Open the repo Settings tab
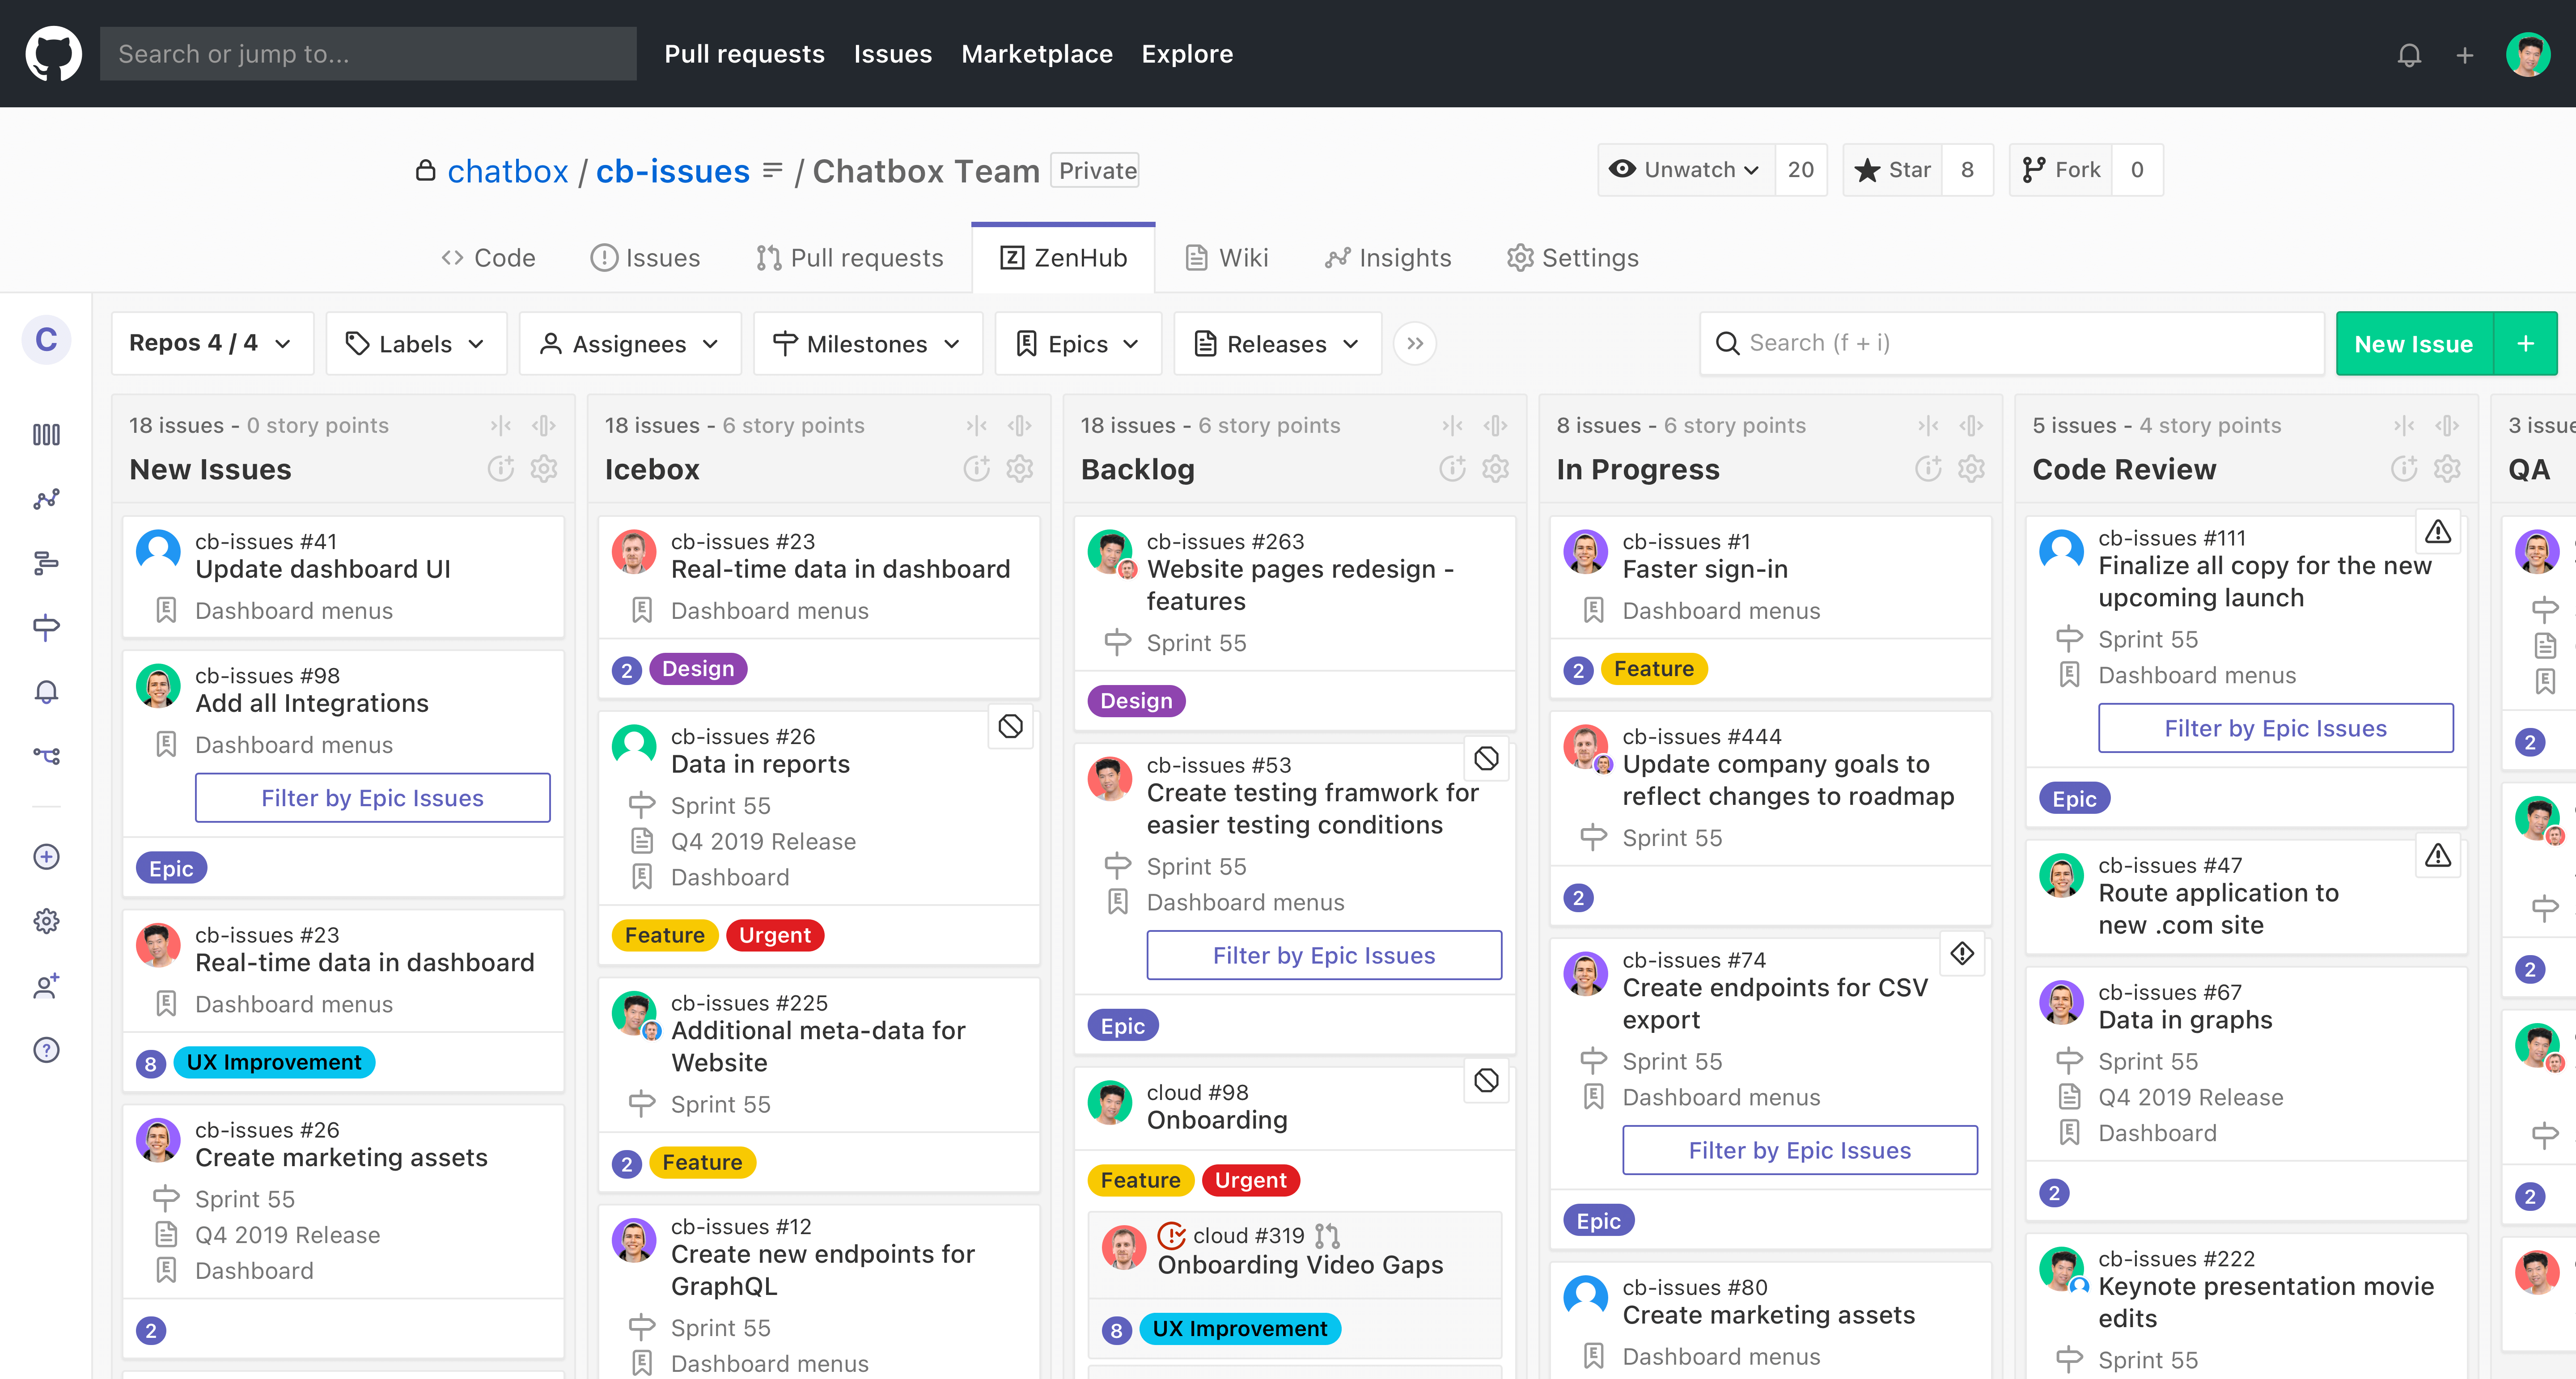Viewport: 2576px width, 1379px height. click(1573, 258)
